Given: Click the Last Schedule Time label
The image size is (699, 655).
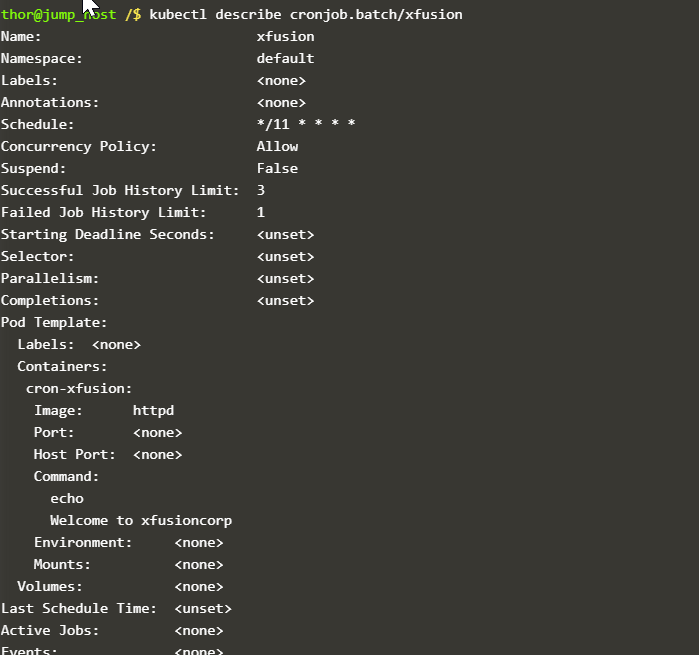Looking at the screenshot, I should (78, 609).
